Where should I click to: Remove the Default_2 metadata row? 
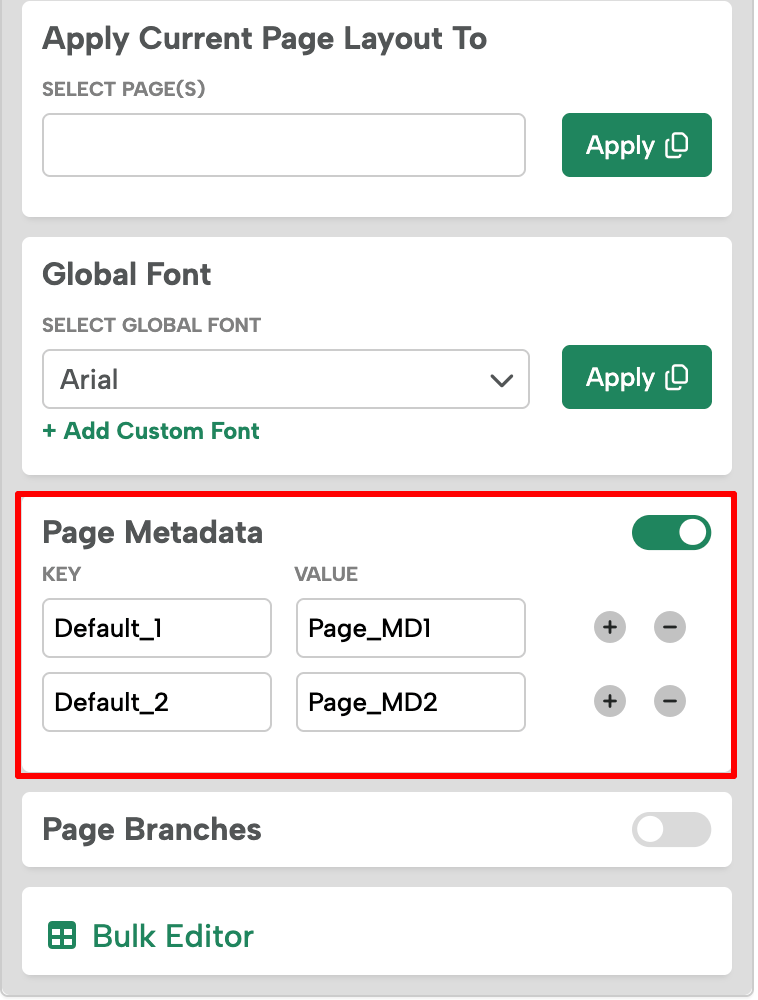coord(669,702)
